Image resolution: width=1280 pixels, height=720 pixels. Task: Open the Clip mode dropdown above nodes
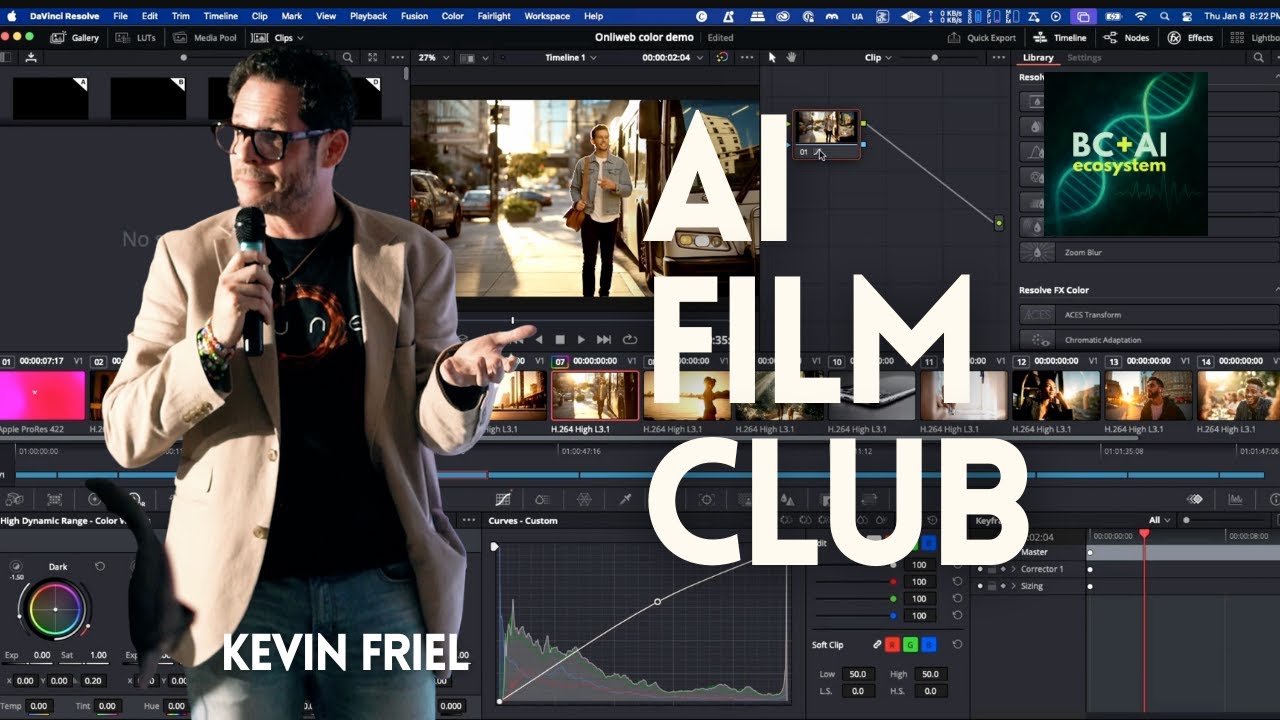878,57
